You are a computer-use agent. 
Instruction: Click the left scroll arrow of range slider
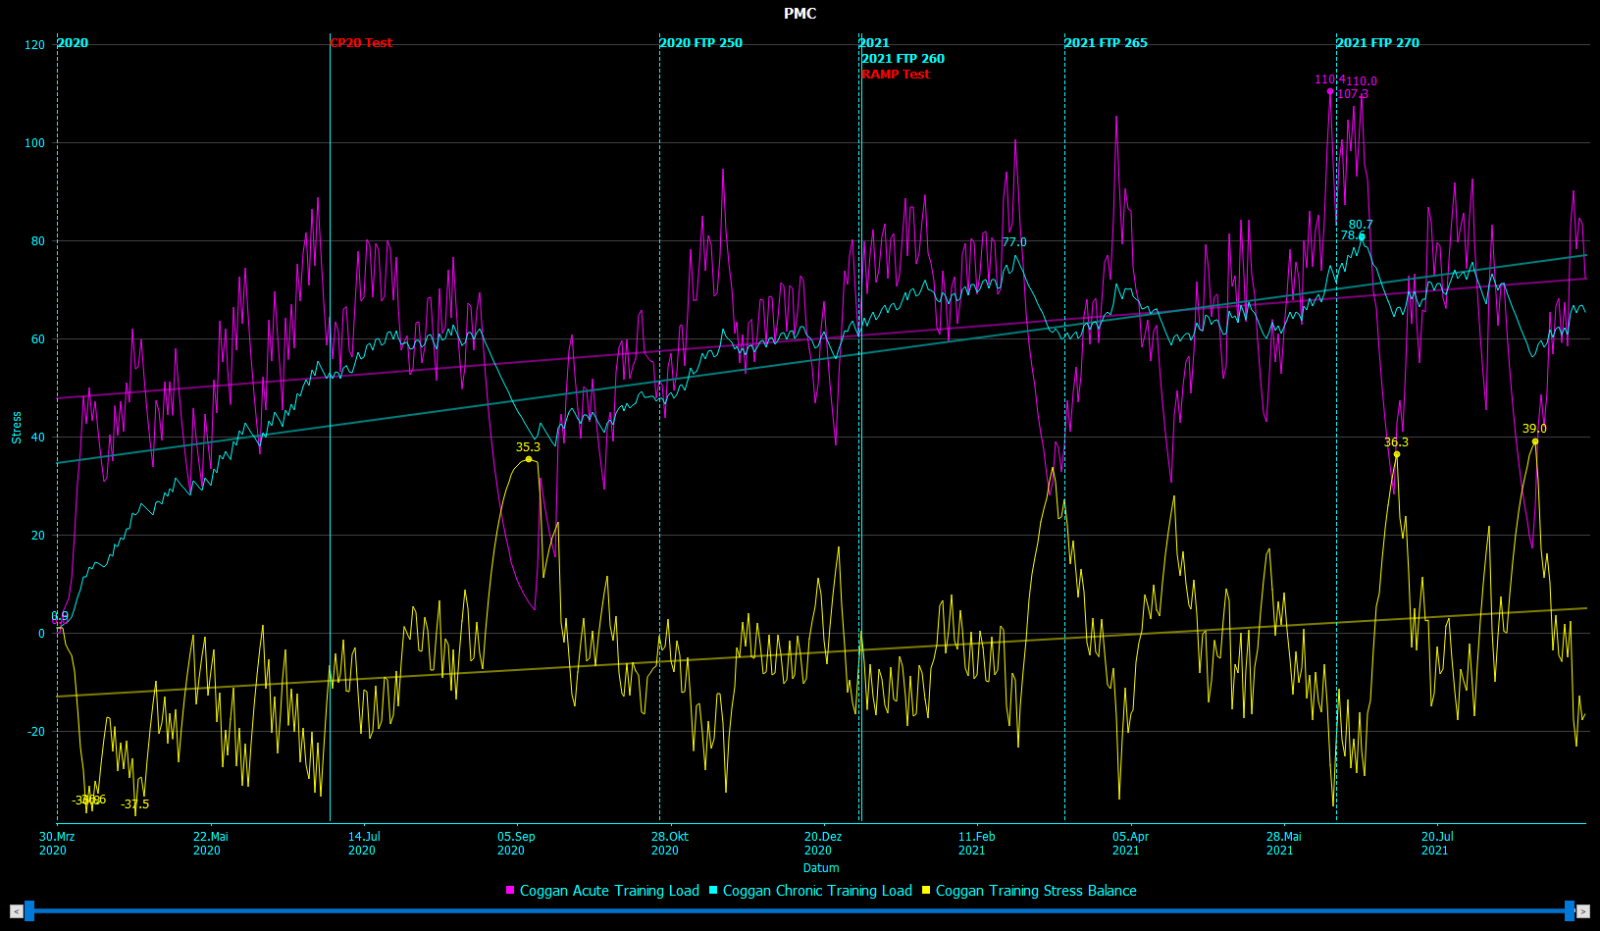[16, 911]
